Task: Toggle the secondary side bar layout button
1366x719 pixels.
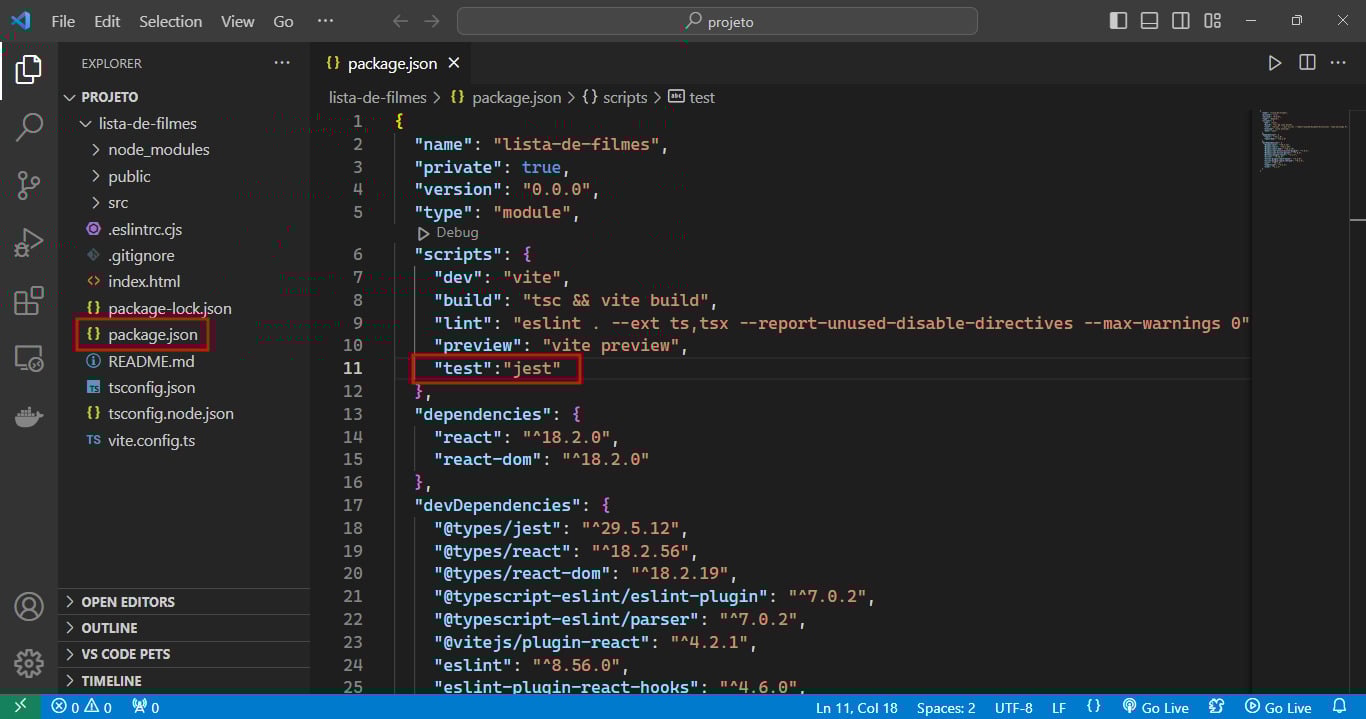Action: (x=1181, y=21)
